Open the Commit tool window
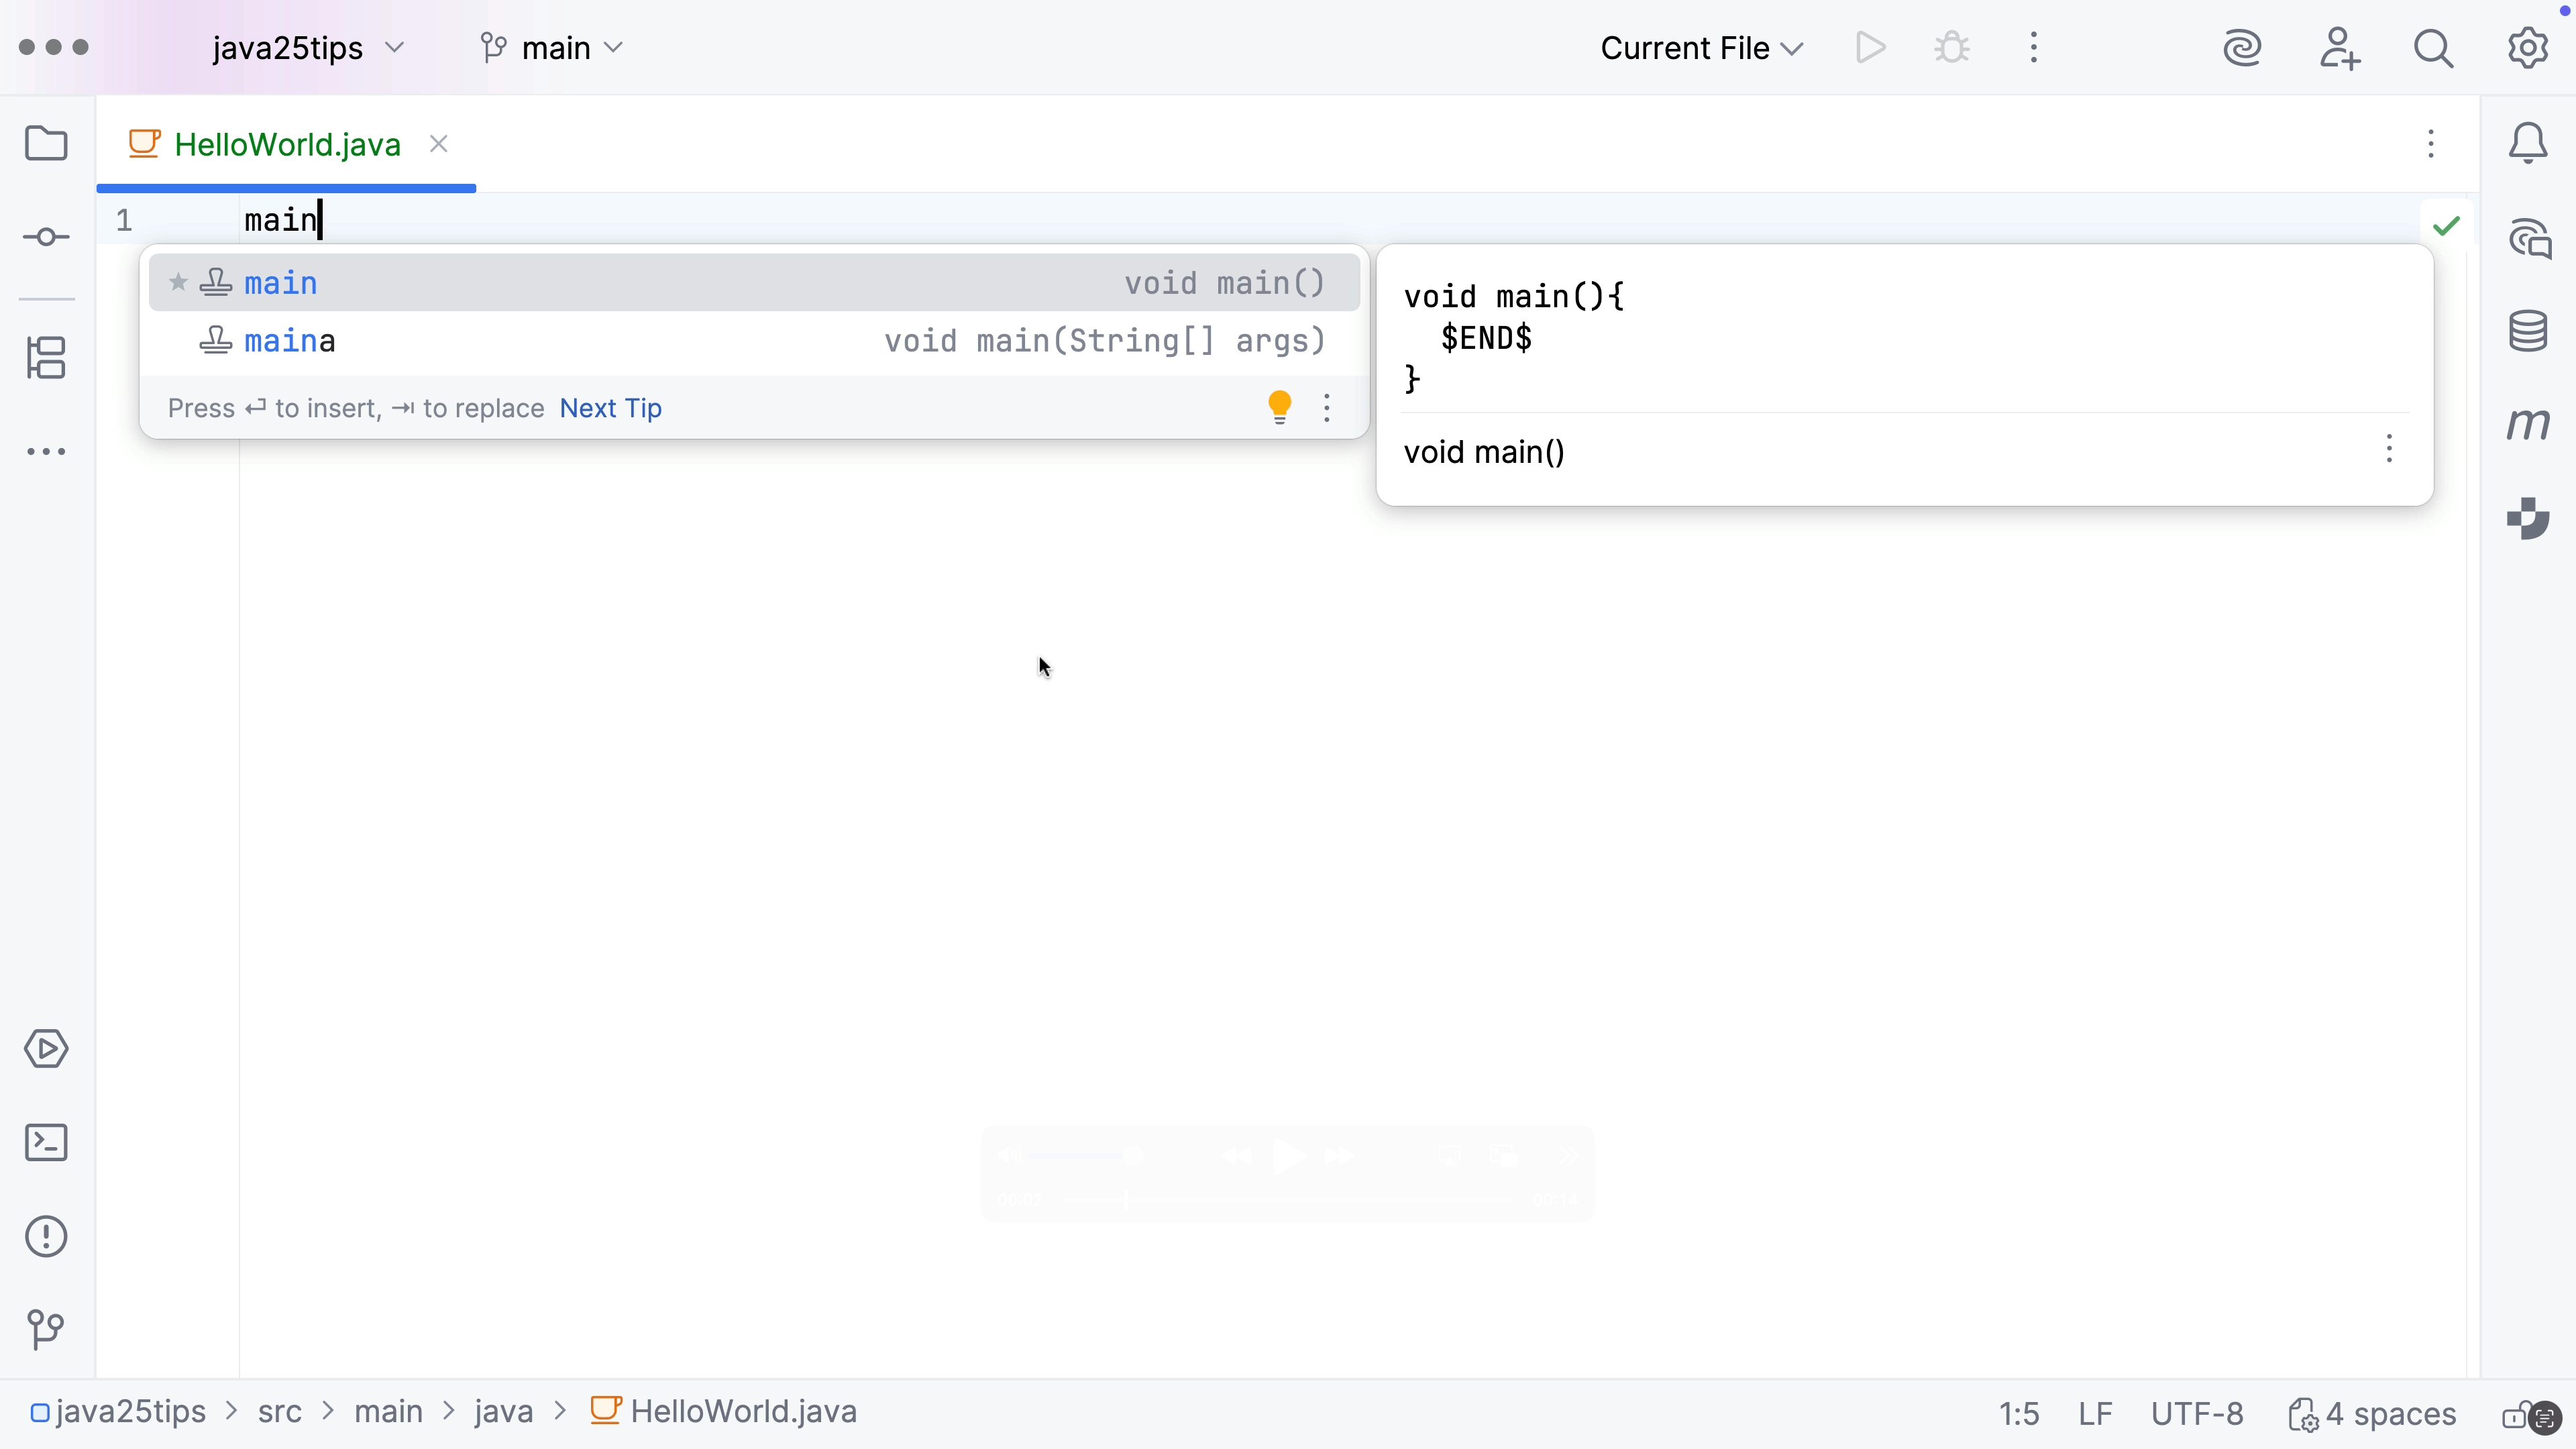This screenshot has width=2576, height=1449. coord(46,236)
